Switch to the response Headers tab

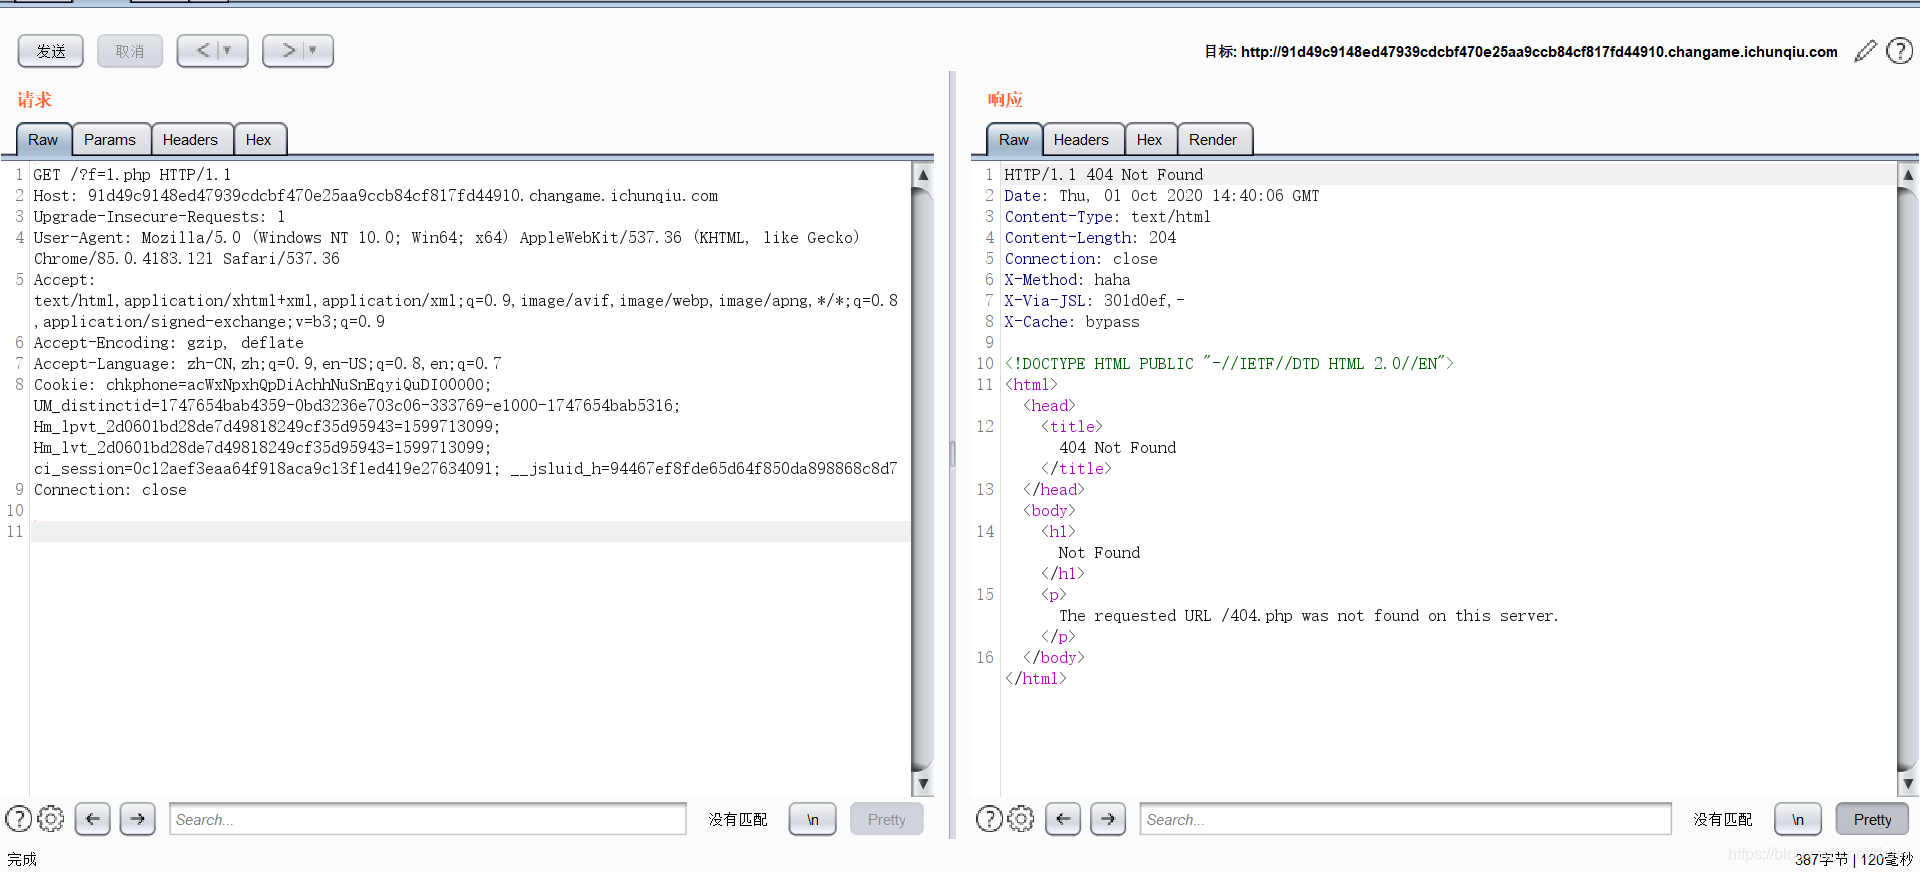click(1081, 140)
